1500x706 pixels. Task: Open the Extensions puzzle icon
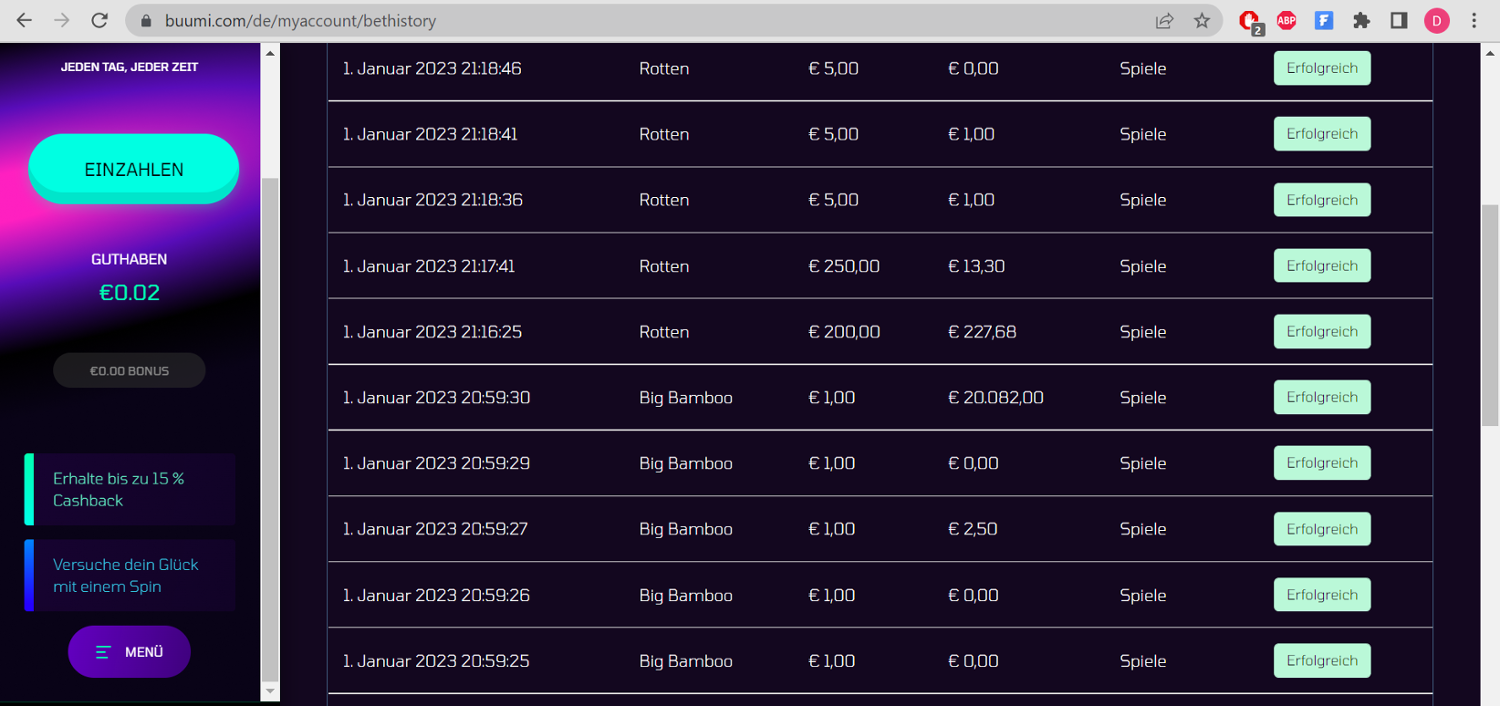(x=1361, y=20)
